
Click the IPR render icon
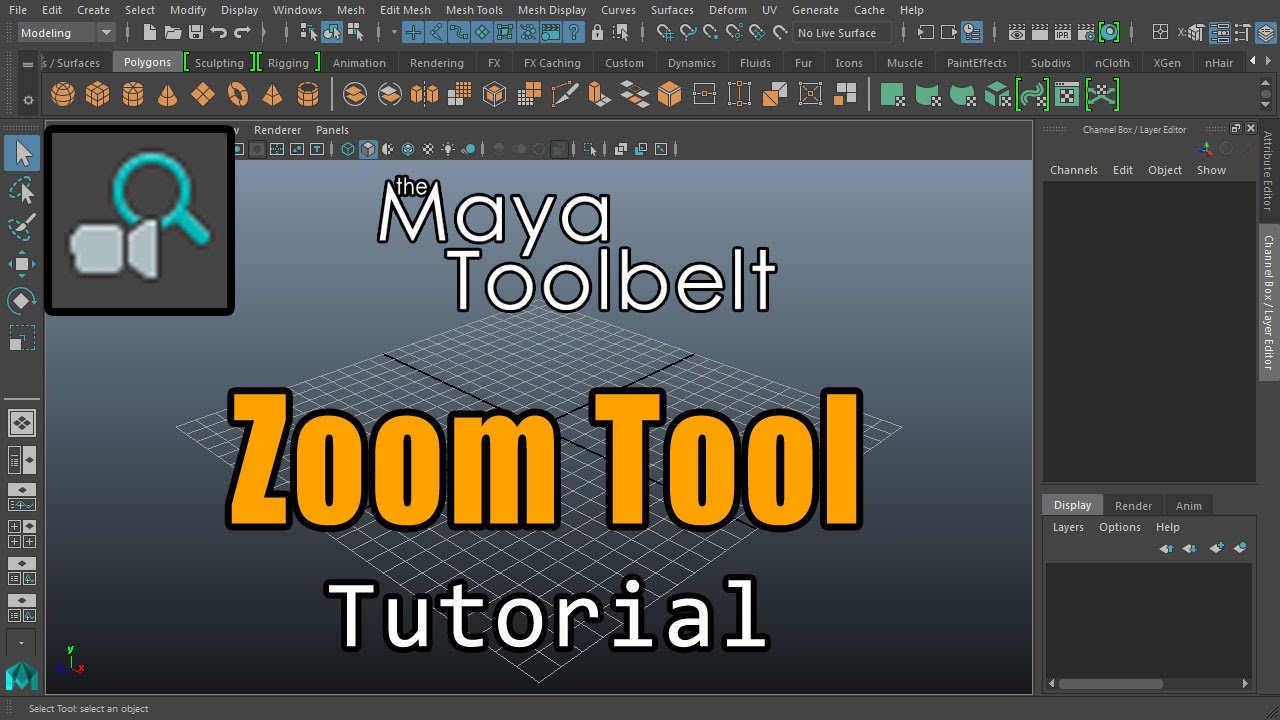1063,33
